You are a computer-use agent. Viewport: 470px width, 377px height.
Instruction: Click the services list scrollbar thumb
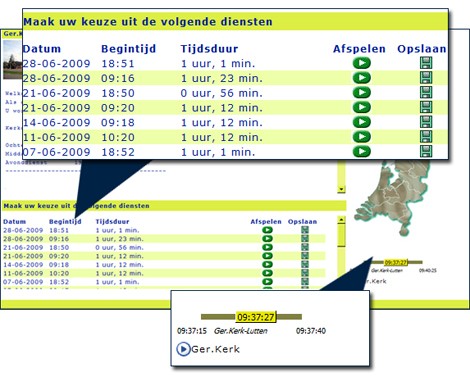[341, 236]
